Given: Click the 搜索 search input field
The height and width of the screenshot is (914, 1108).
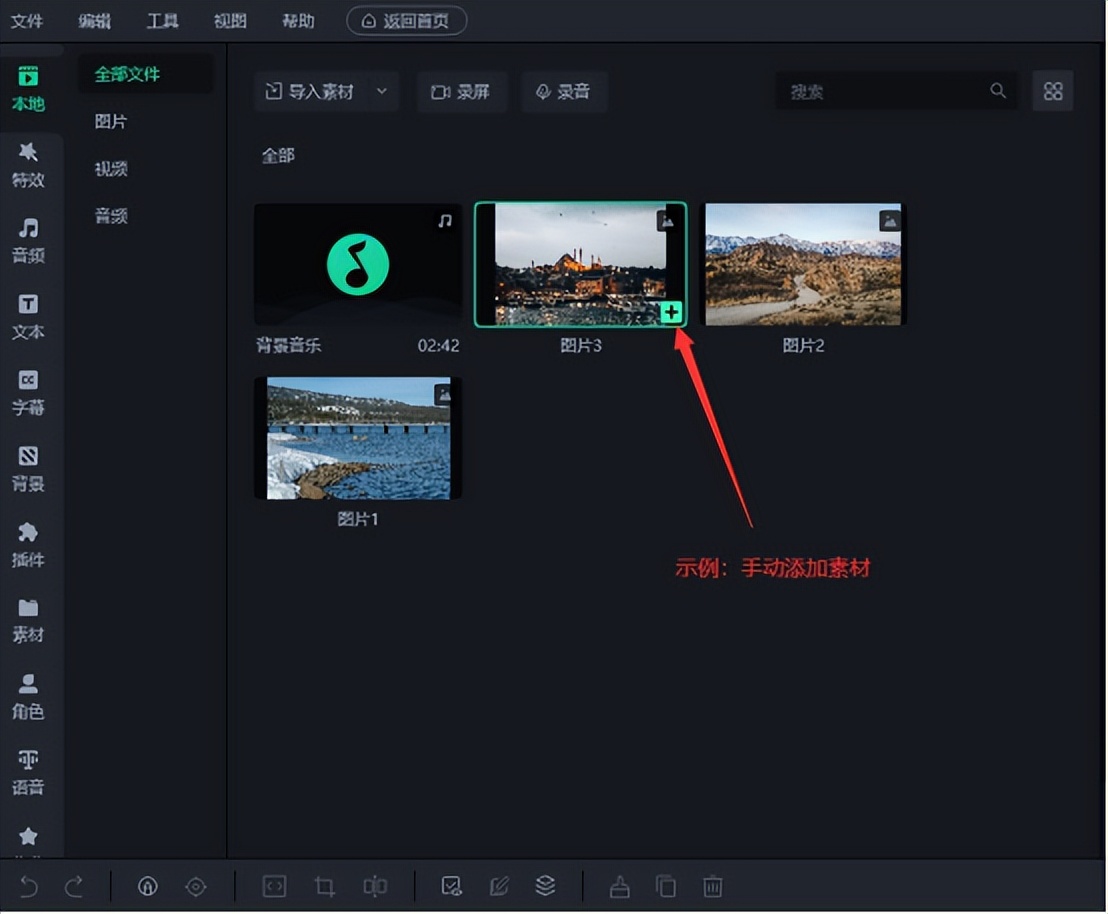Looking at the screenshot, I should click(x=885, y=91).
